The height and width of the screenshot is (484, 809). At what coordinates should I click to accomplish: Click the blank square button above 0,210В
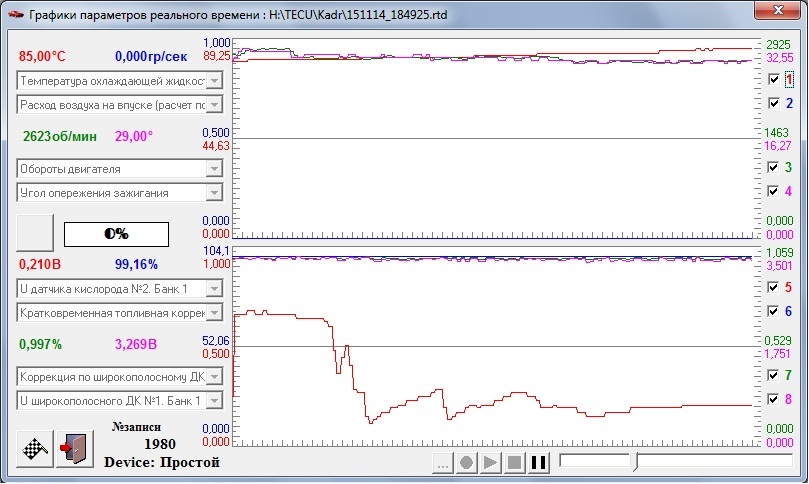click(x=36, y=232)
